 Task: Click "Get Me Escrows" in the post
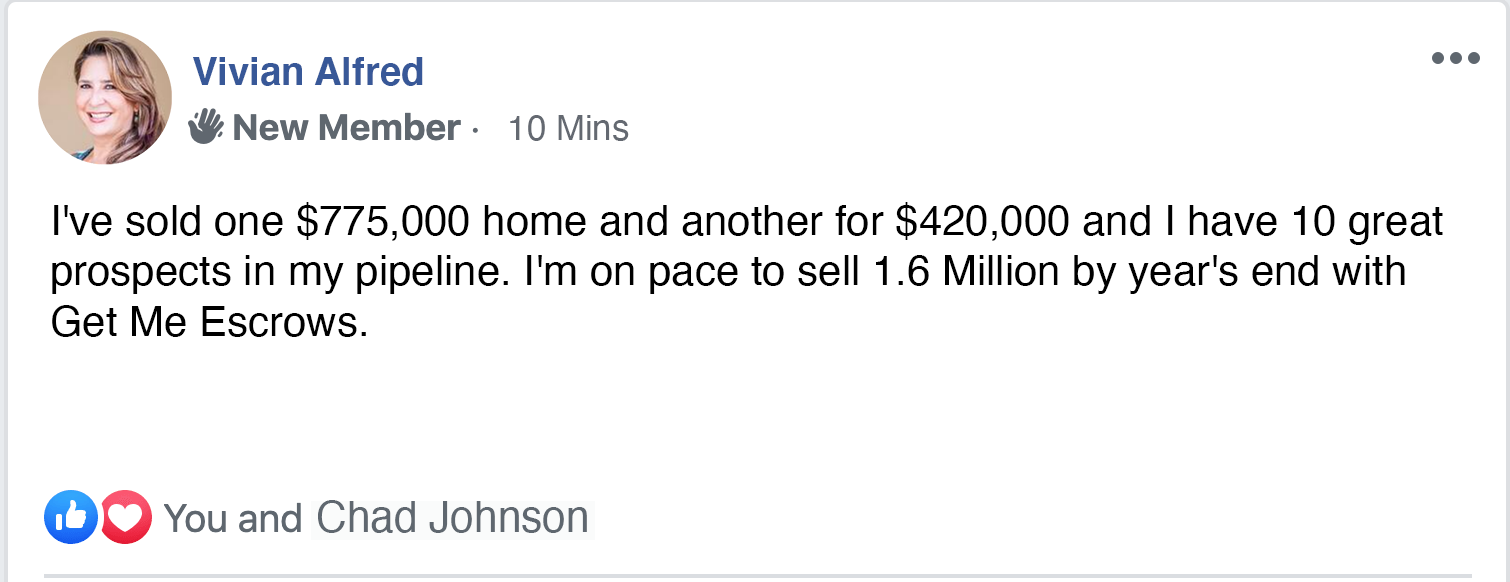(204, 324)
